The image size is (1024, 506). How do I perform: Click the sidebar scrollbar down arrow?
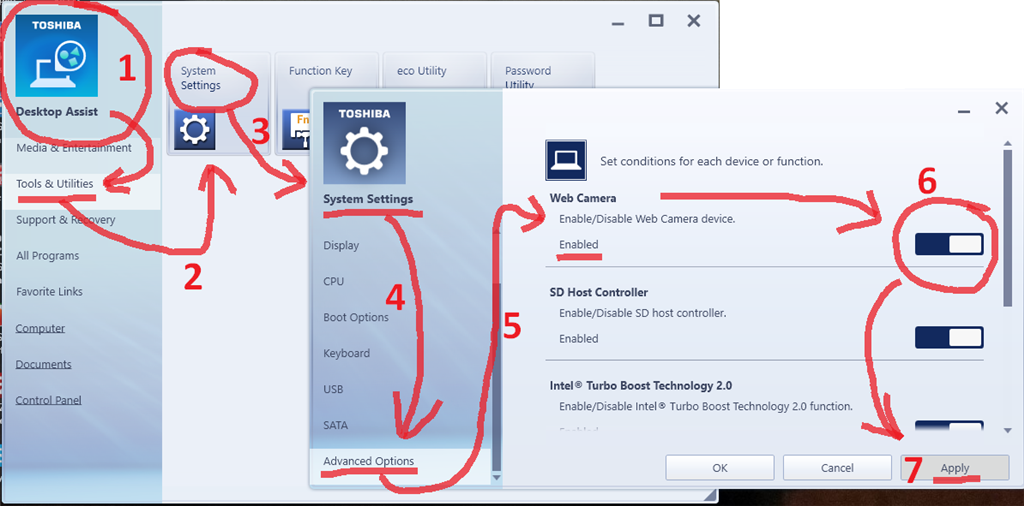point(496,477)
